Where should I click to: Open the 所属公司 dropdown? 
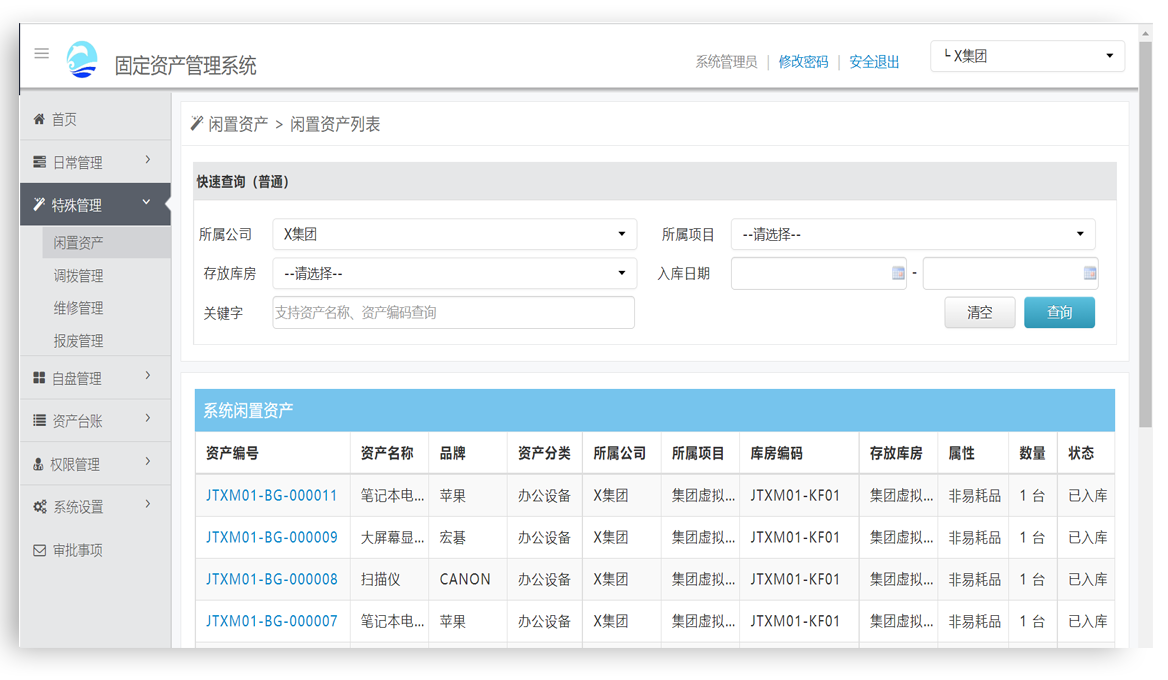[453, 233]
